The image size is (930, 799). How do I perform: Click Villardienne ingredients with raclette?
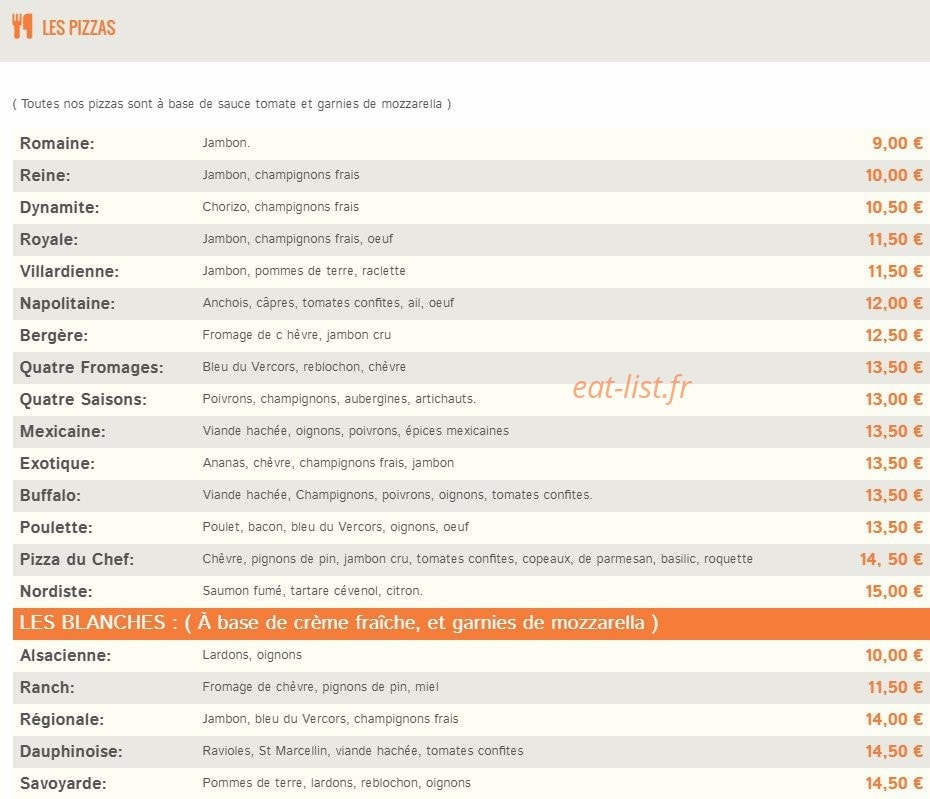304,271
